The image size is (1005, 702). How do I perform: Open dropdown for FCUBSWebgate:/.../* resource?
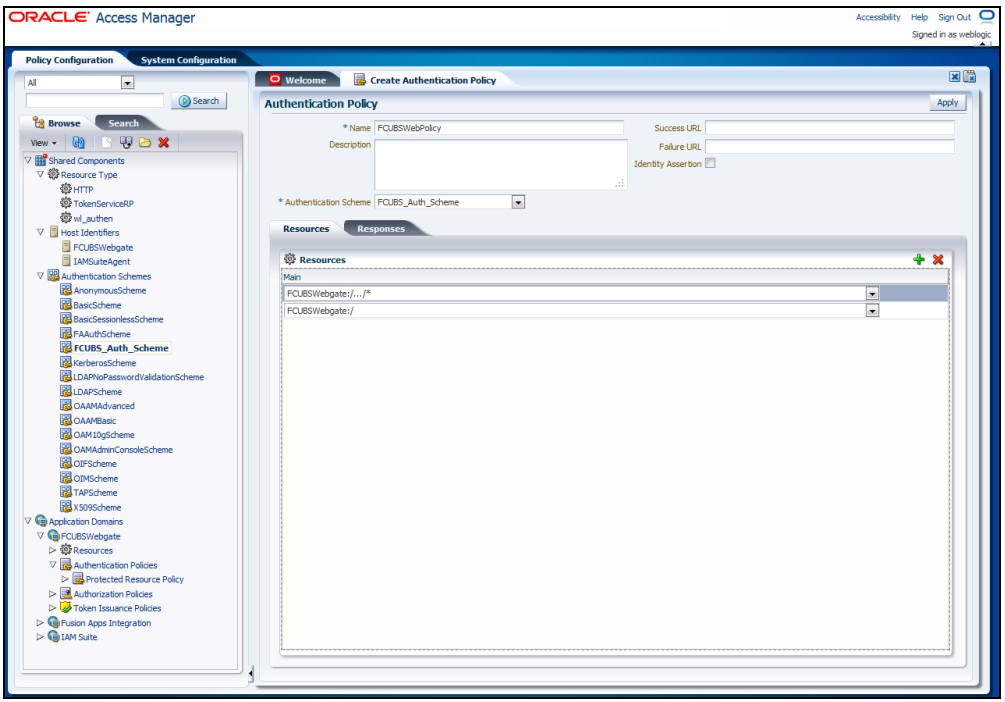[872, 294]
